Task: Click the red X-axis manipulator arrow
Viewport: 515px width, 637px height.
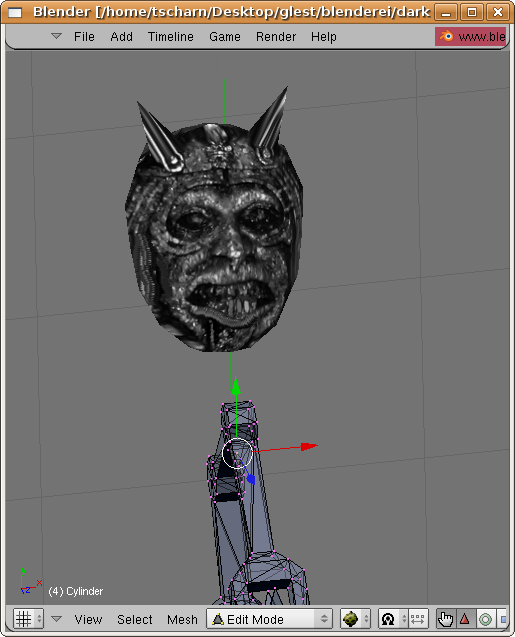Action: 309,446
